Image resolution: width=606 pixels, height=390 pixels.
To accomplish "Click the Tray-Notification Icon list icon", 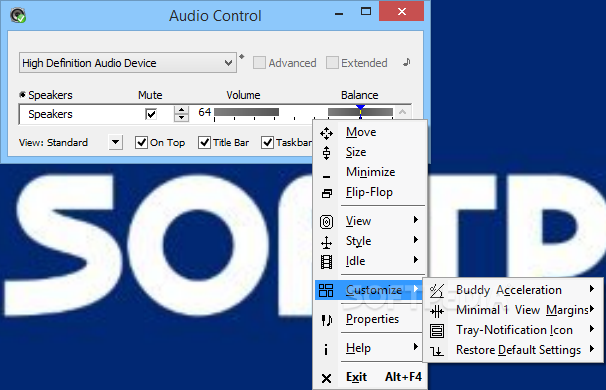I will (x=437, y=331).
